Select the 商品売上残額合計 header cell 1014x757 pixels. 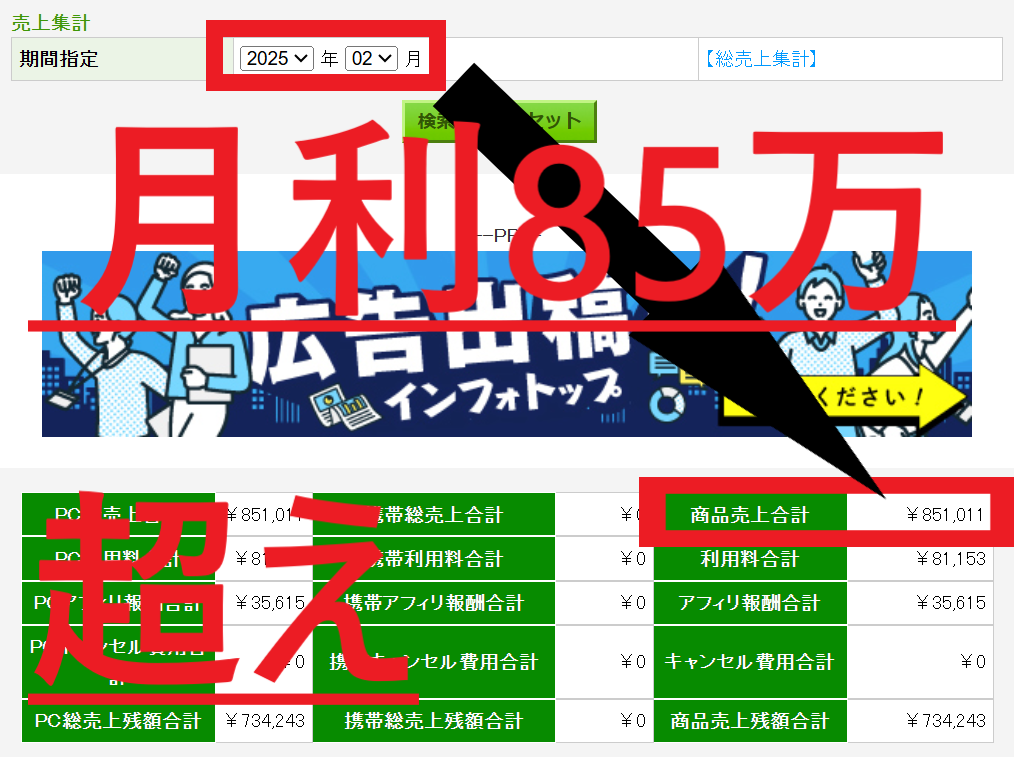(x=750, y=721)
